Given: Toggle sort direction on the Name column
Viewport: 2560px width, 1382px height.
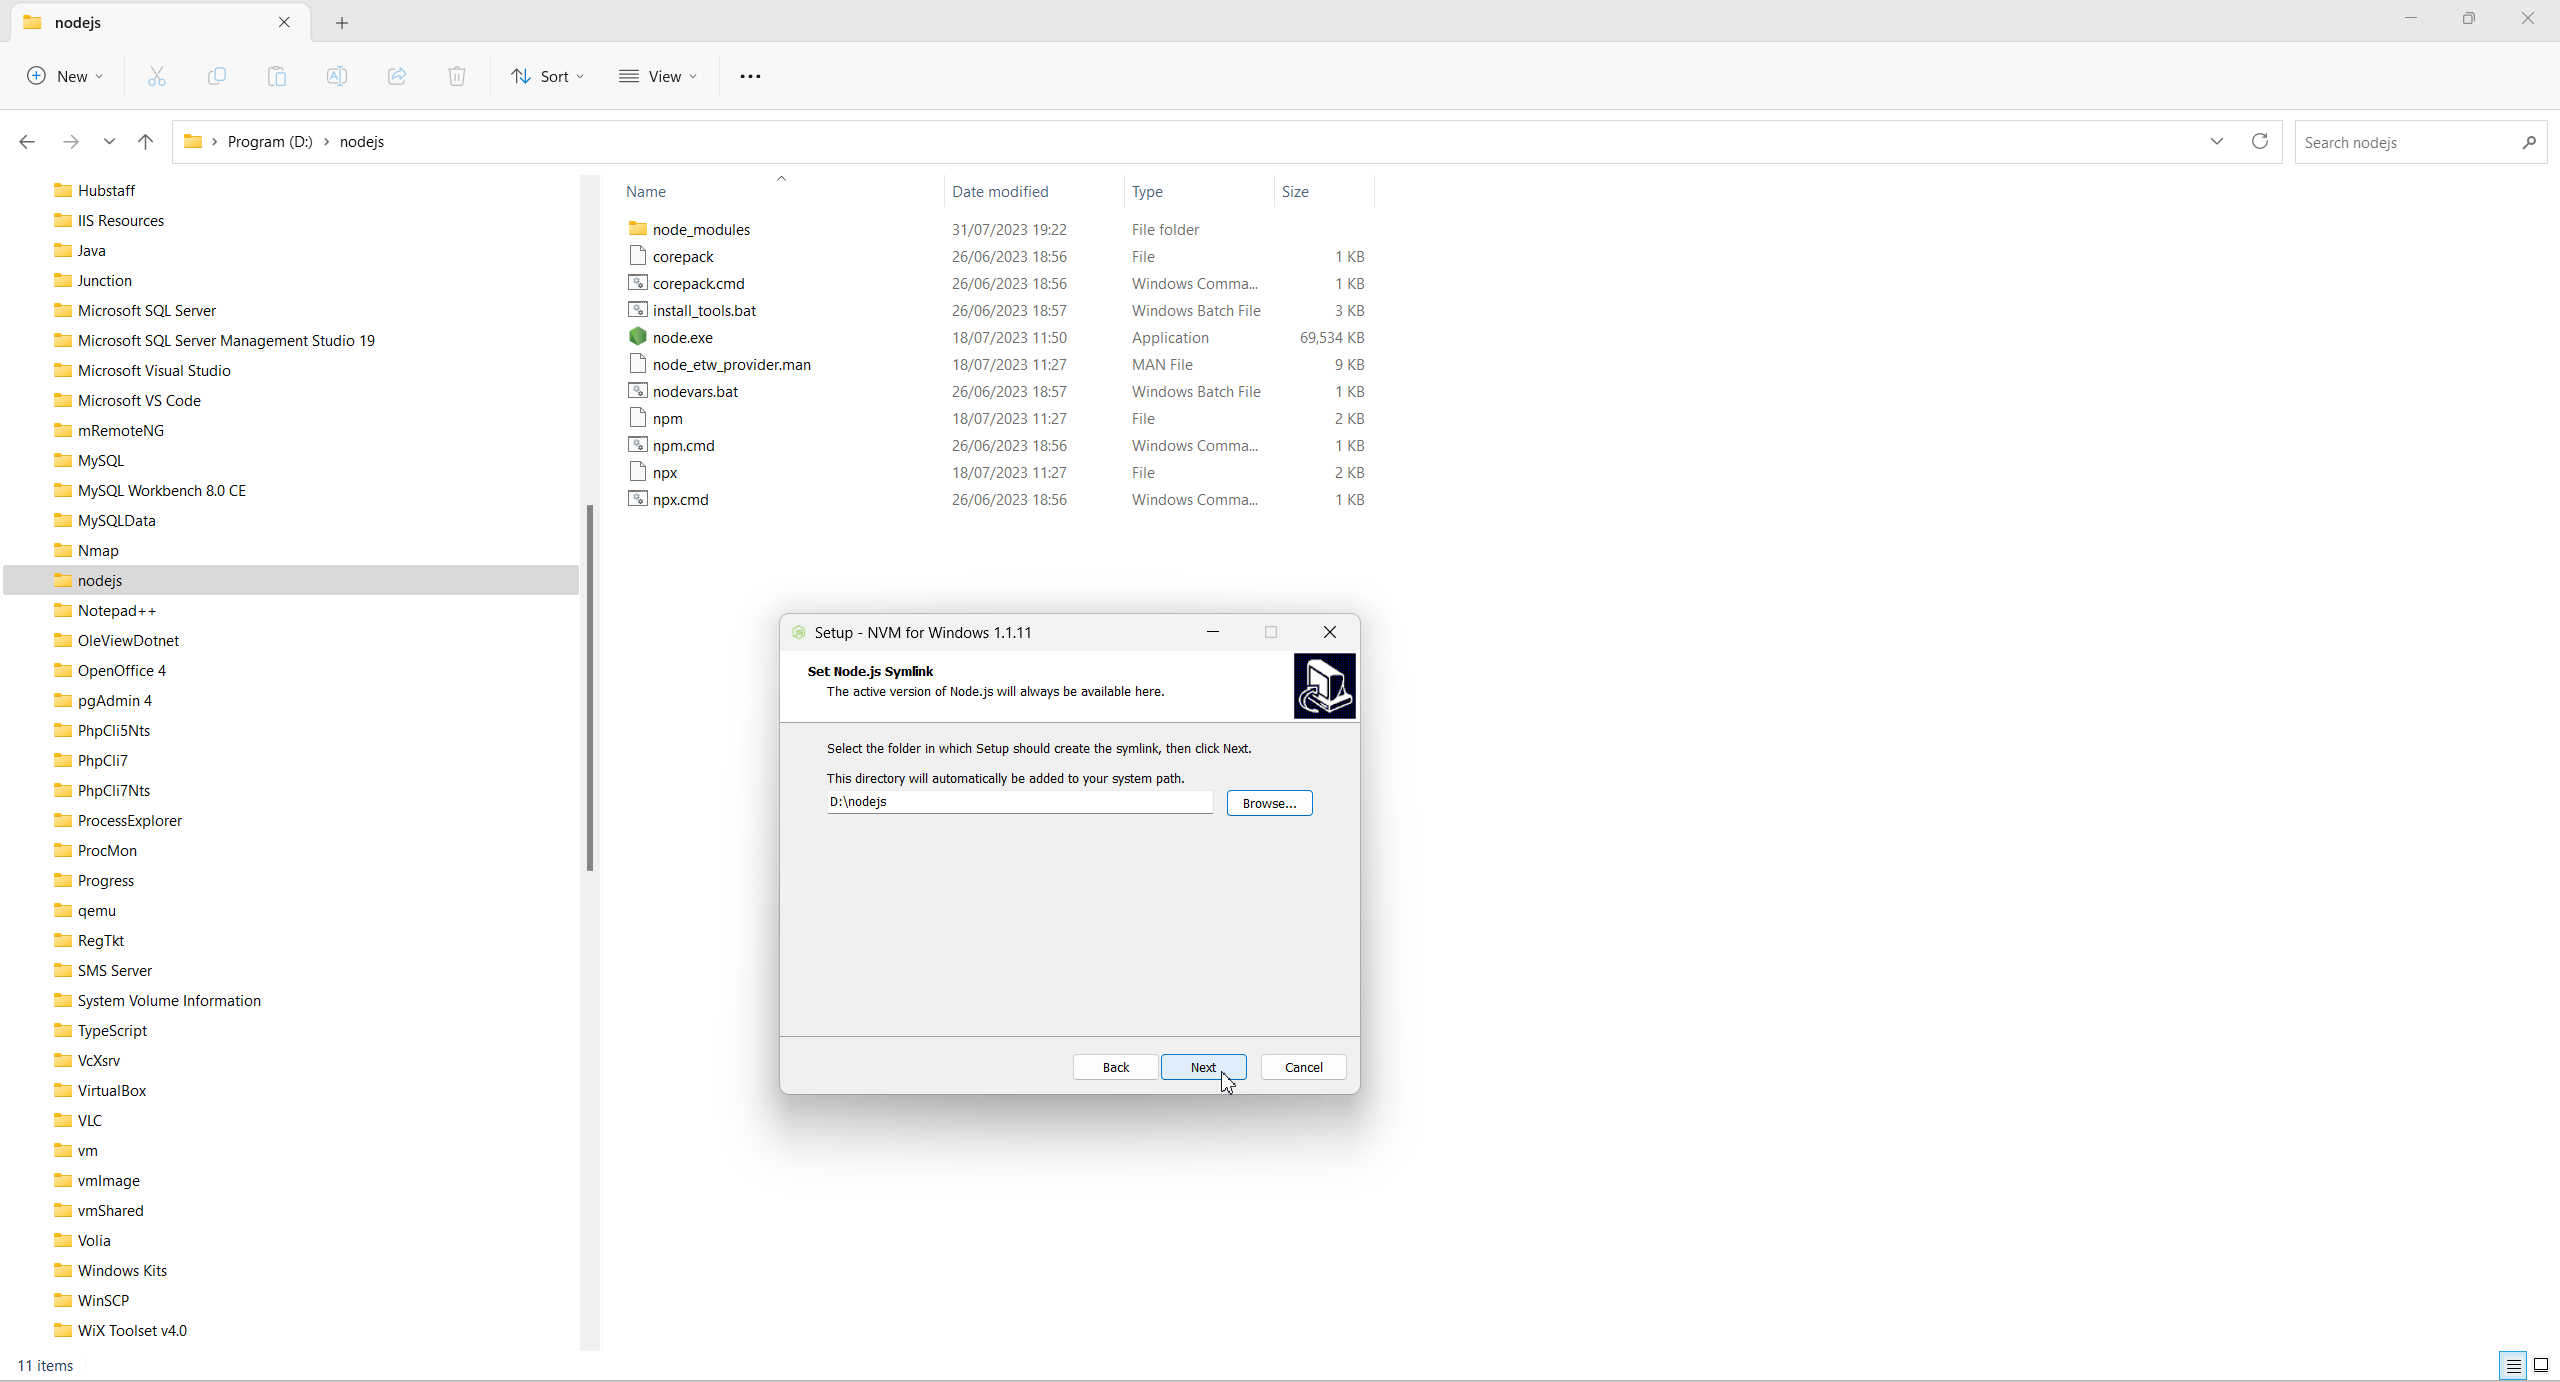Looking at the screenshot, I should click(x=645, y=191).
